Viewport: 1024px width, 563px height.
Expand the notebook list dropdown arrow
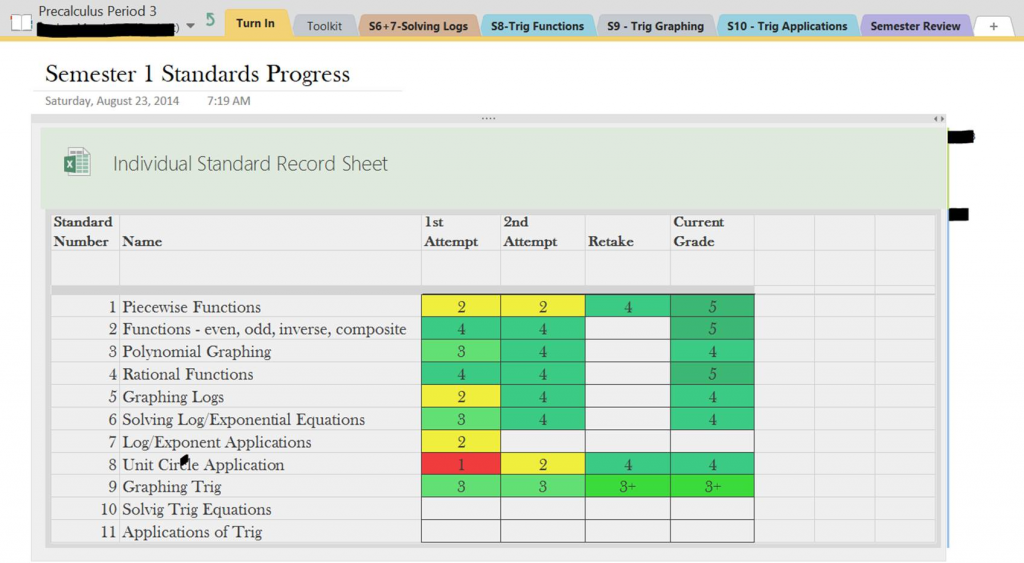tap(191, 26)
